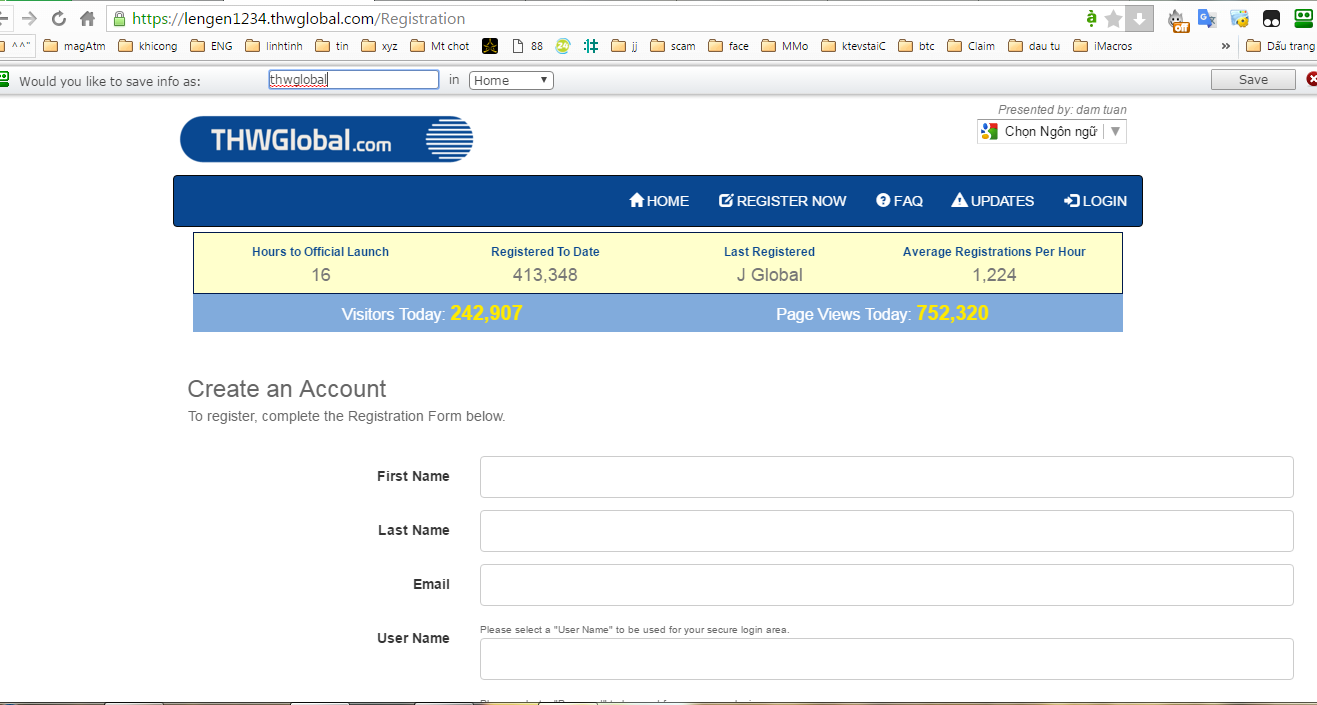Click 'Presented by: dam tuan' text
Viewport: 1317px width, 705px height.
tap(1062, 110)
